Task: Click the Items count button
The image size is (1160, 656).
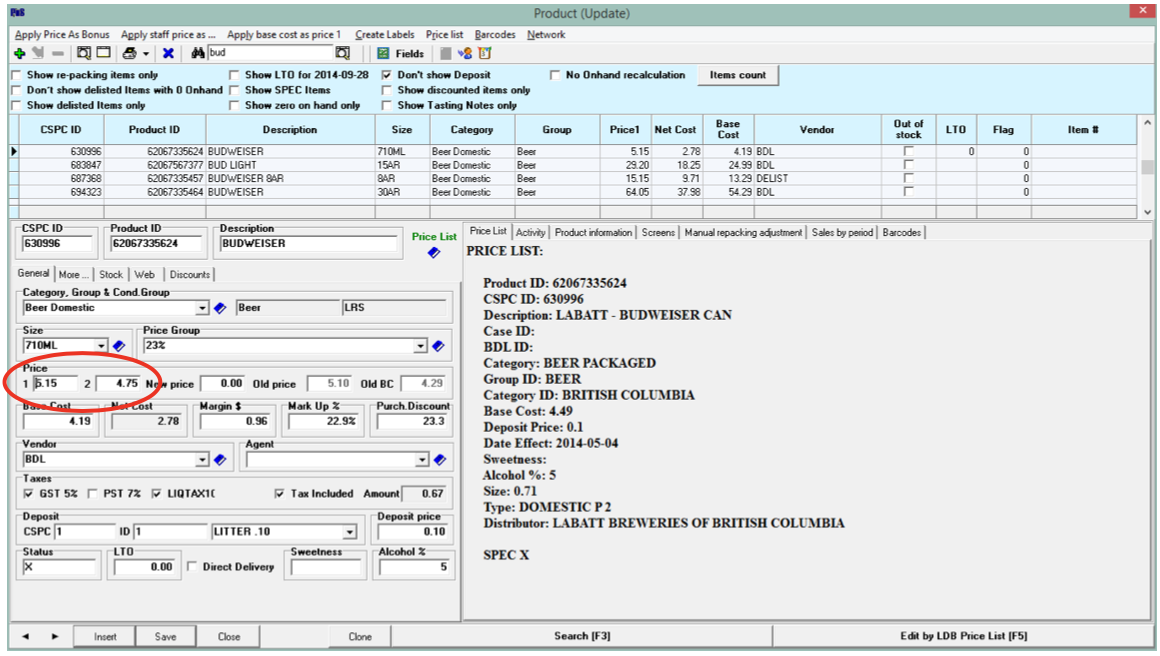Action: click(x=738, y=75)
